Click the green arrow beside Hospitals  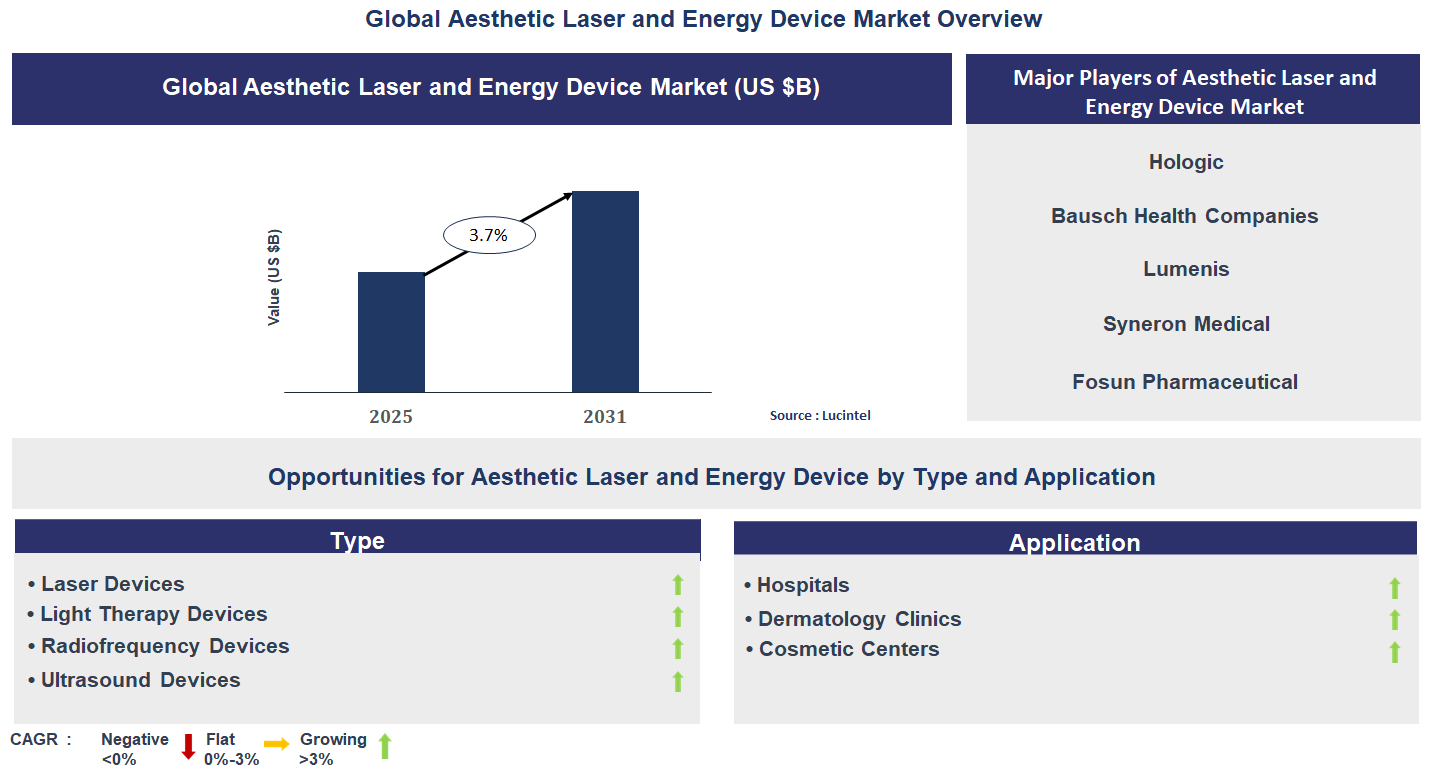pyautogui.click(x=1394, y=585)
